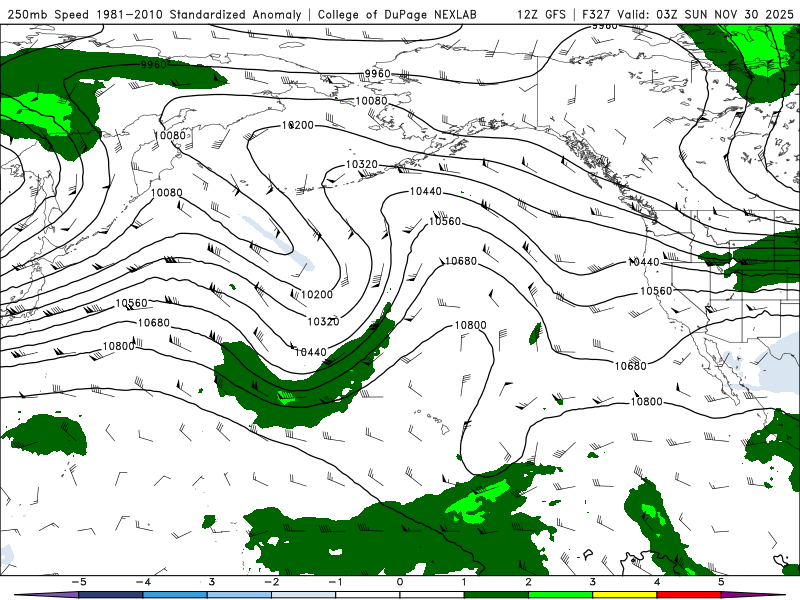Click the '9960' label inside the green shading

[x=154, y=65]
